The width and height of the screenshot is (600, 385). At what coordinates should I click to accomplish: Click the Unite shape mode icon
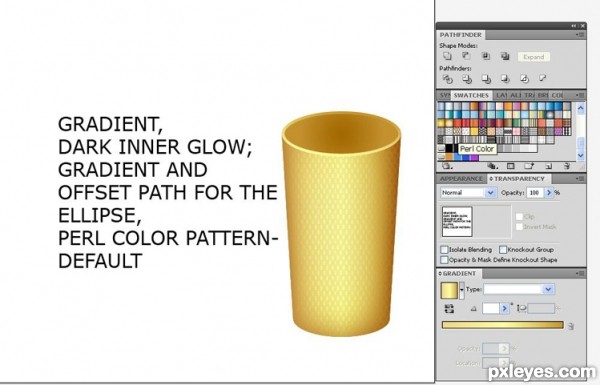tap(447, 56)
